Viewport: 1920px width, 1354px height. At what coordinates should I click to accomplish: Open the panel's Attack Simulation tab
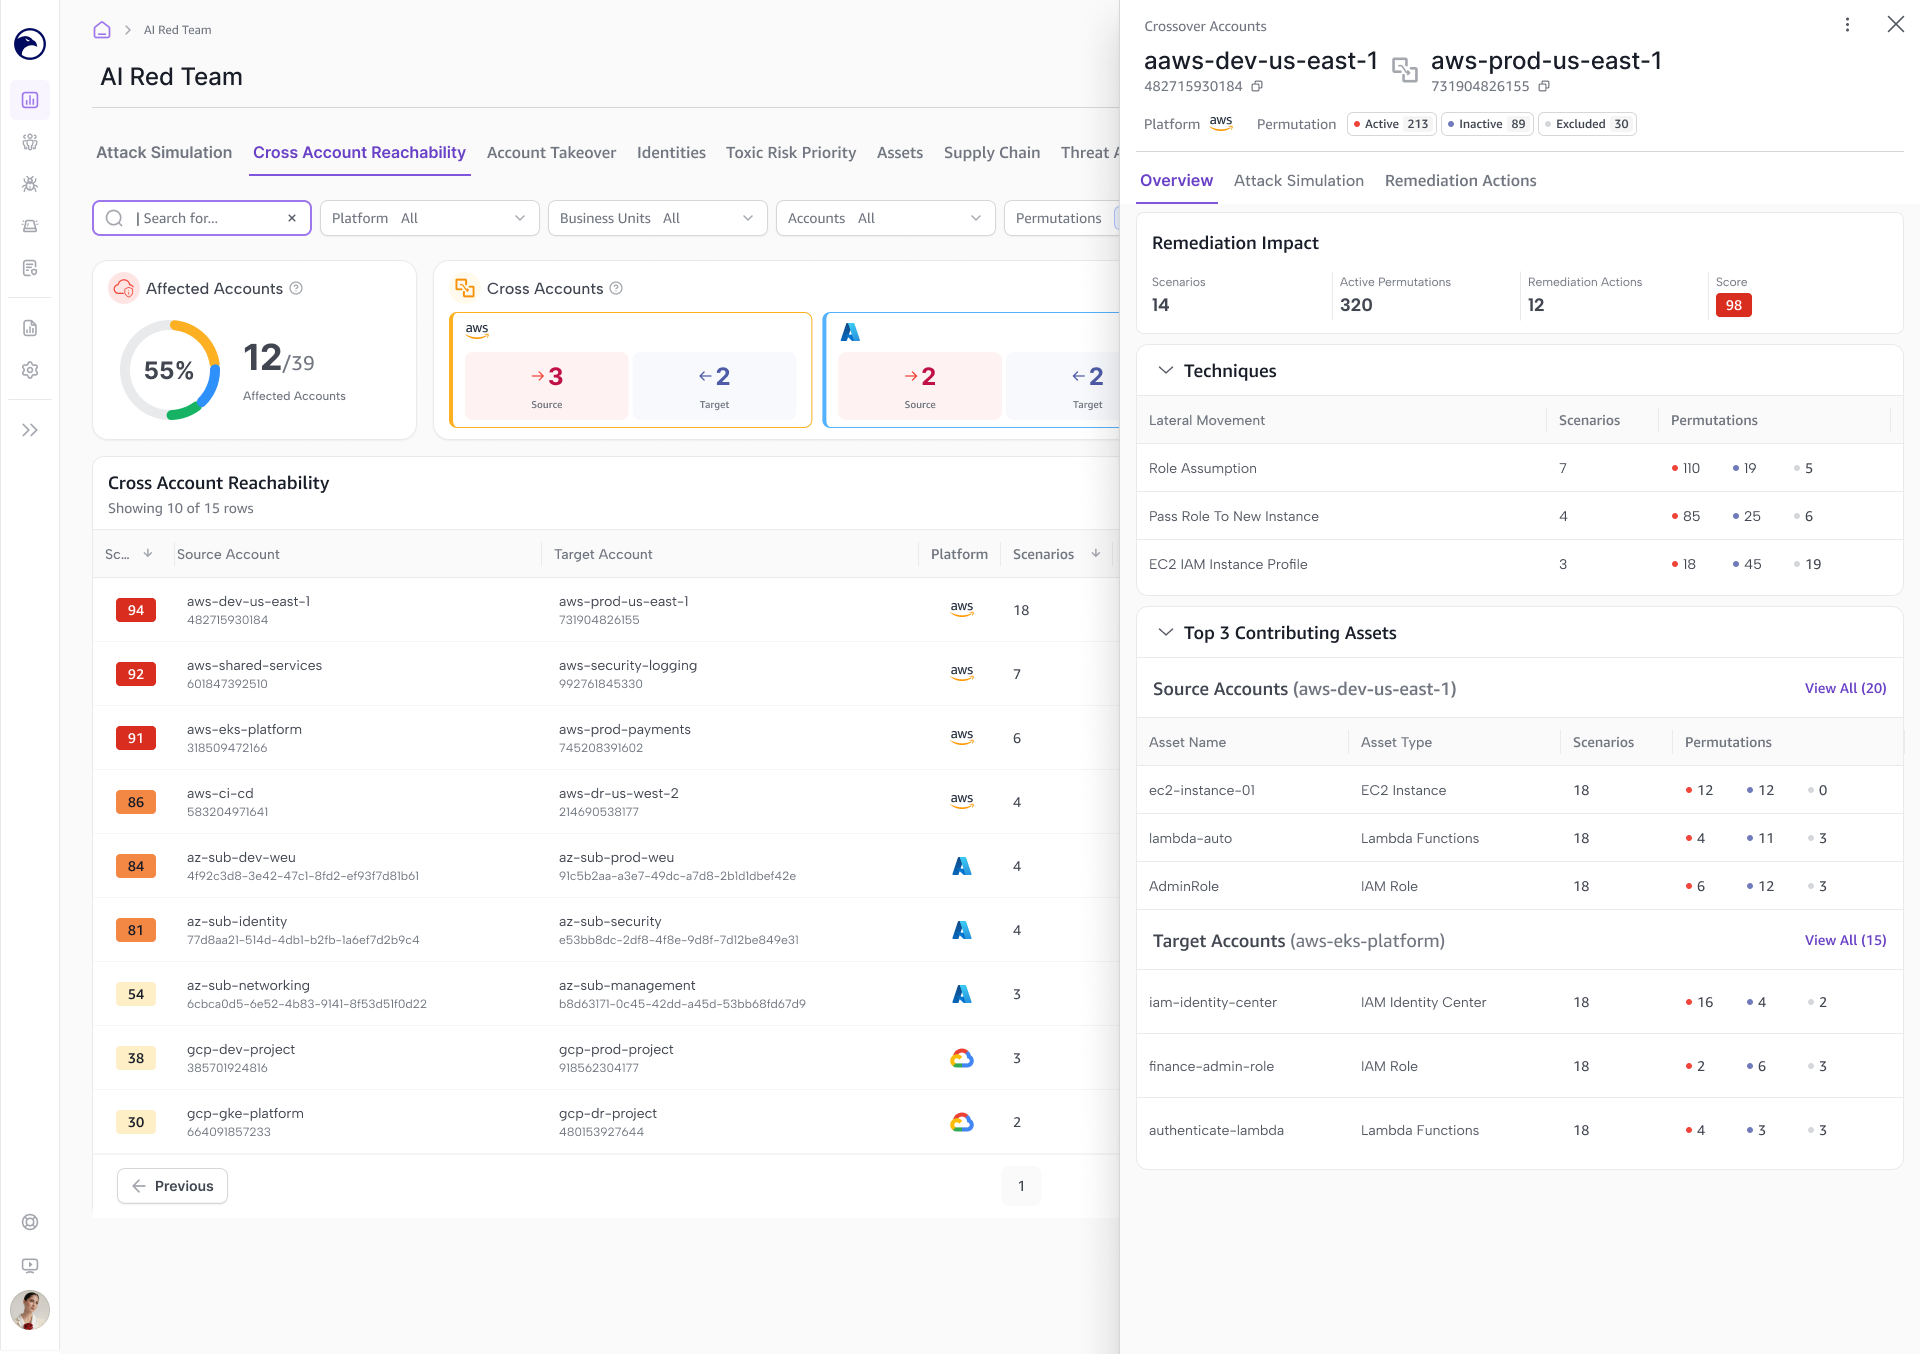(x=1298, y=180)
